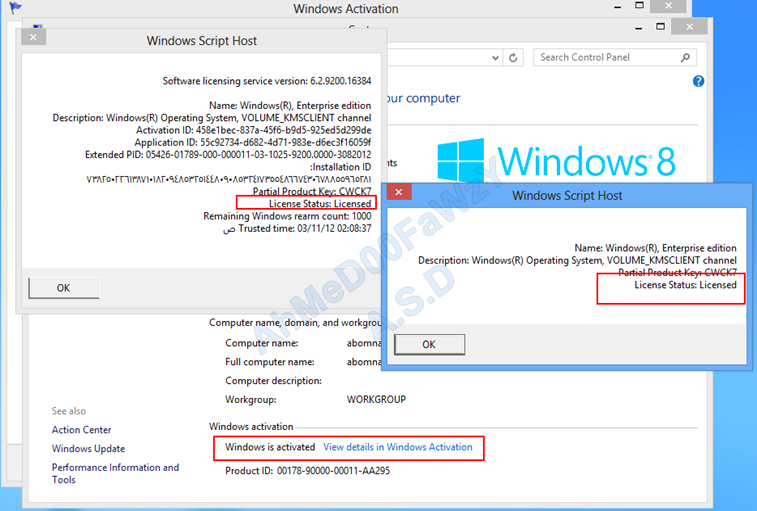Image resolution: width=757 pixels, height=511 pixels.
Task: Open View details in Windows Activation link
Action: [398, 447]
